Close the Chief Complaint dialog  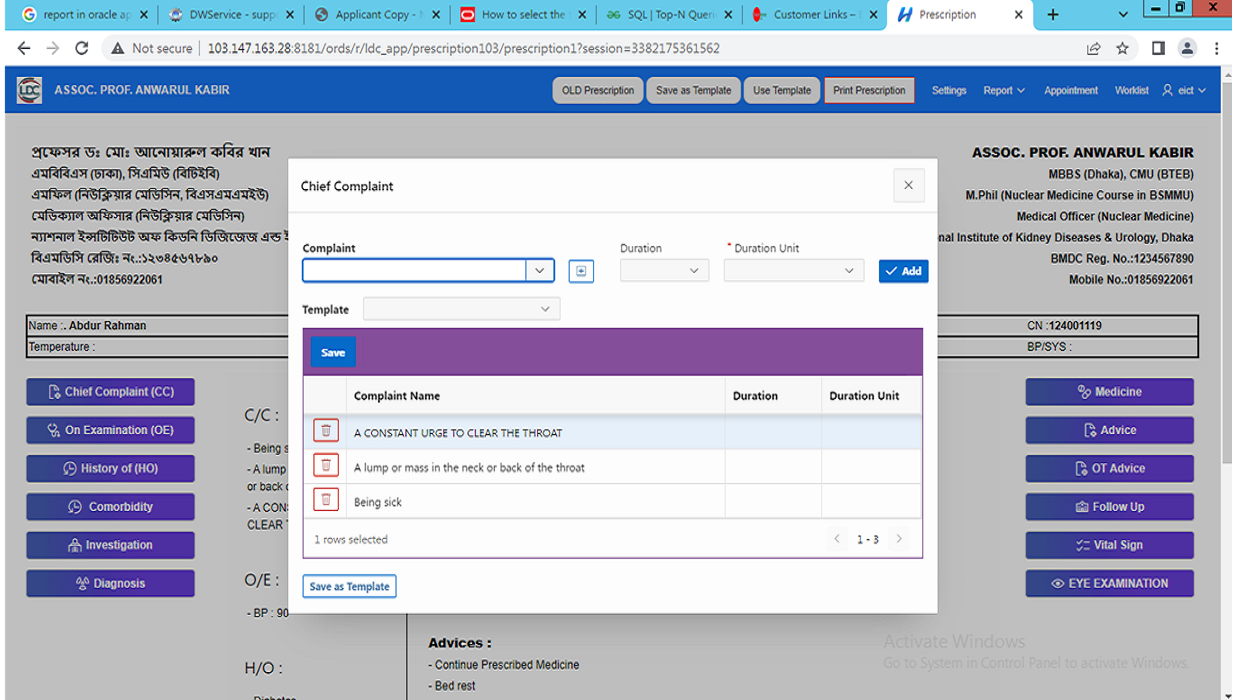tap(908, 186)
